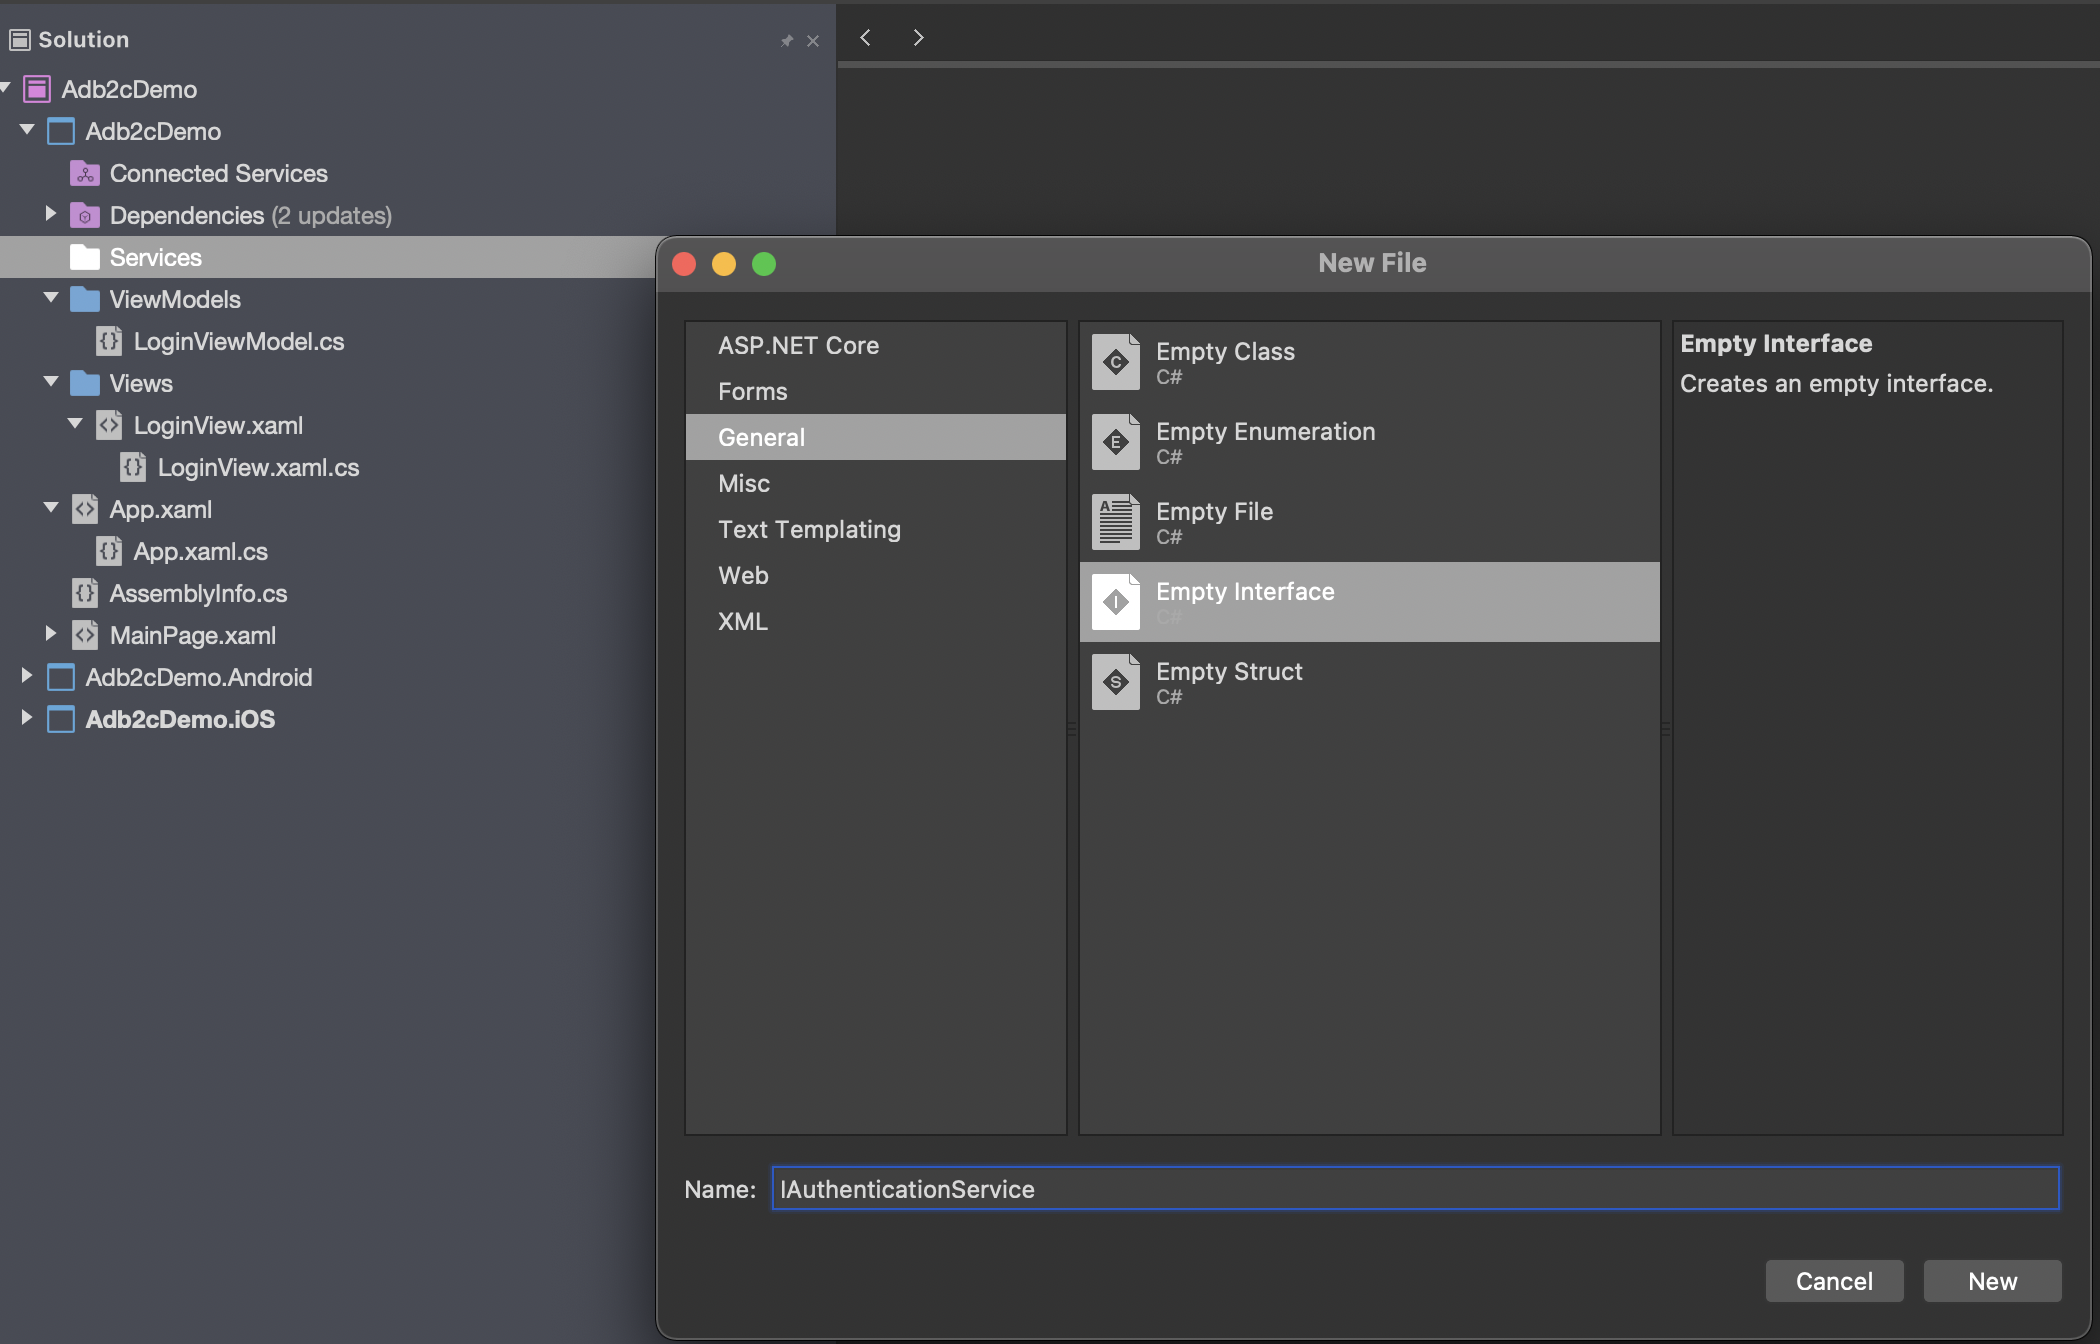Select the Empty Class template icon

tap(1115, 362)
